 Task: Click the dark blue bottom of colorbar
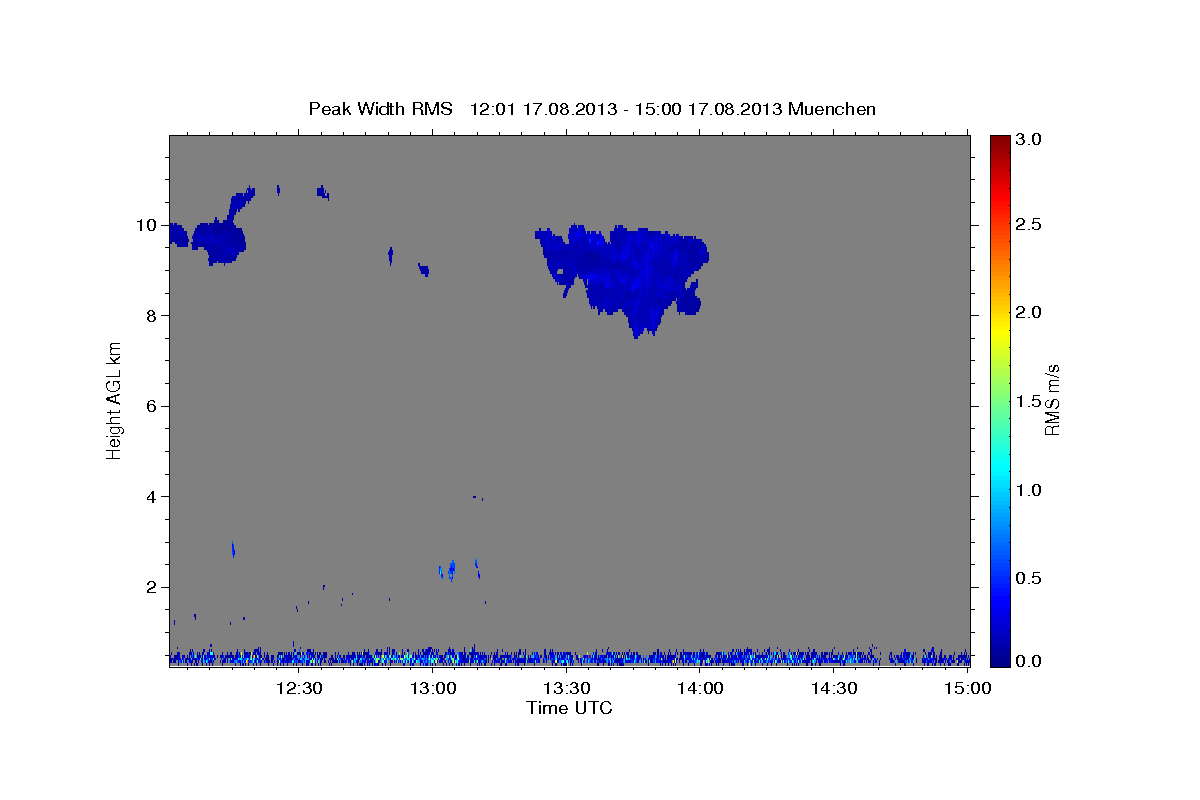coord(1000,655)
